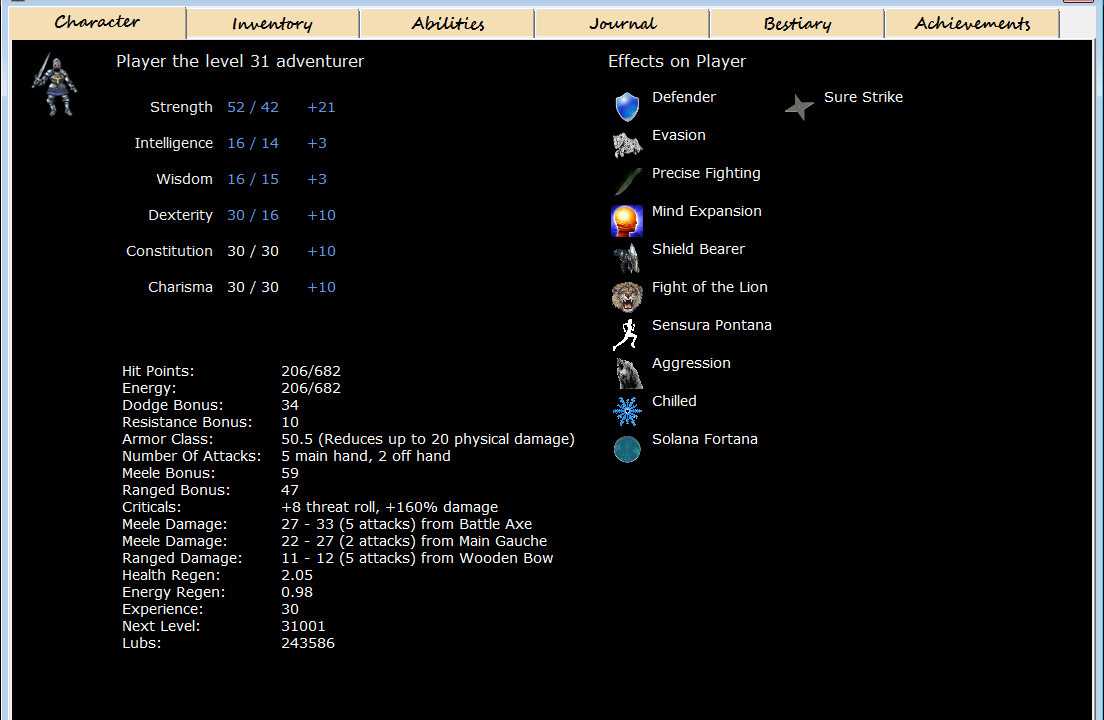1104x720 pixels.
Task: Click the Strength +21 bonus value
Action: pos(321,107)
